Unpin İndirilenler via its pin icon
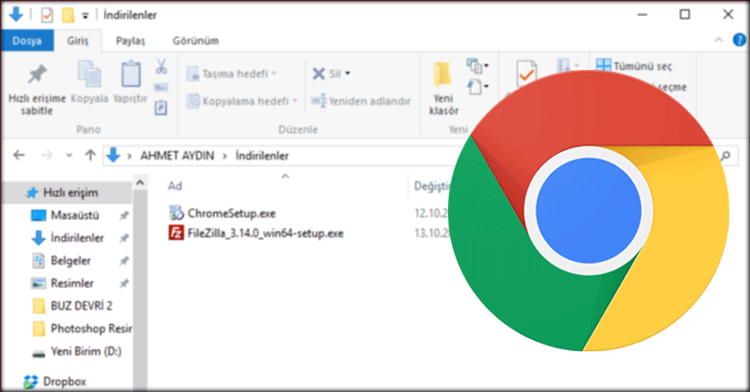750x392 pixels. (x=124, y=238)
